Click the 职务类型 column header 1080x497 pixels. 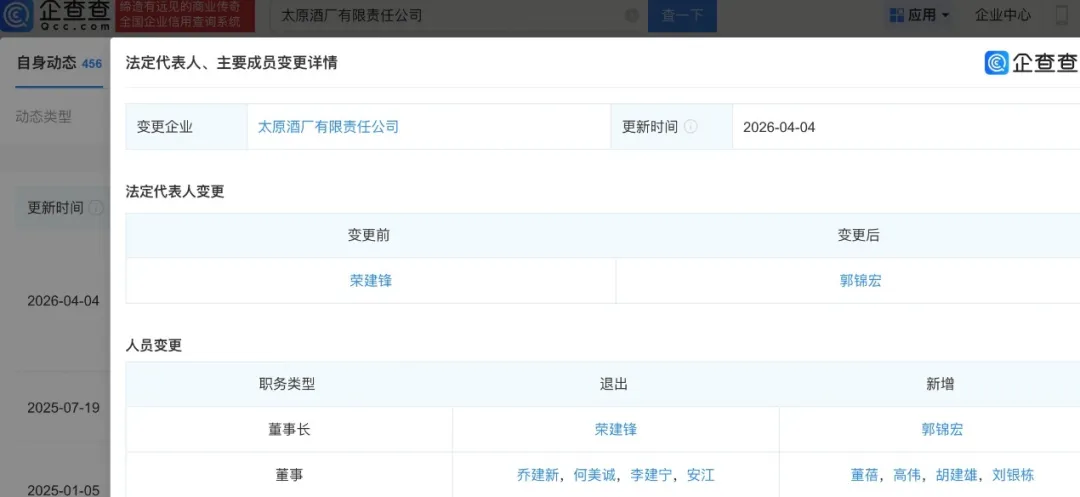tap(287, 384)
